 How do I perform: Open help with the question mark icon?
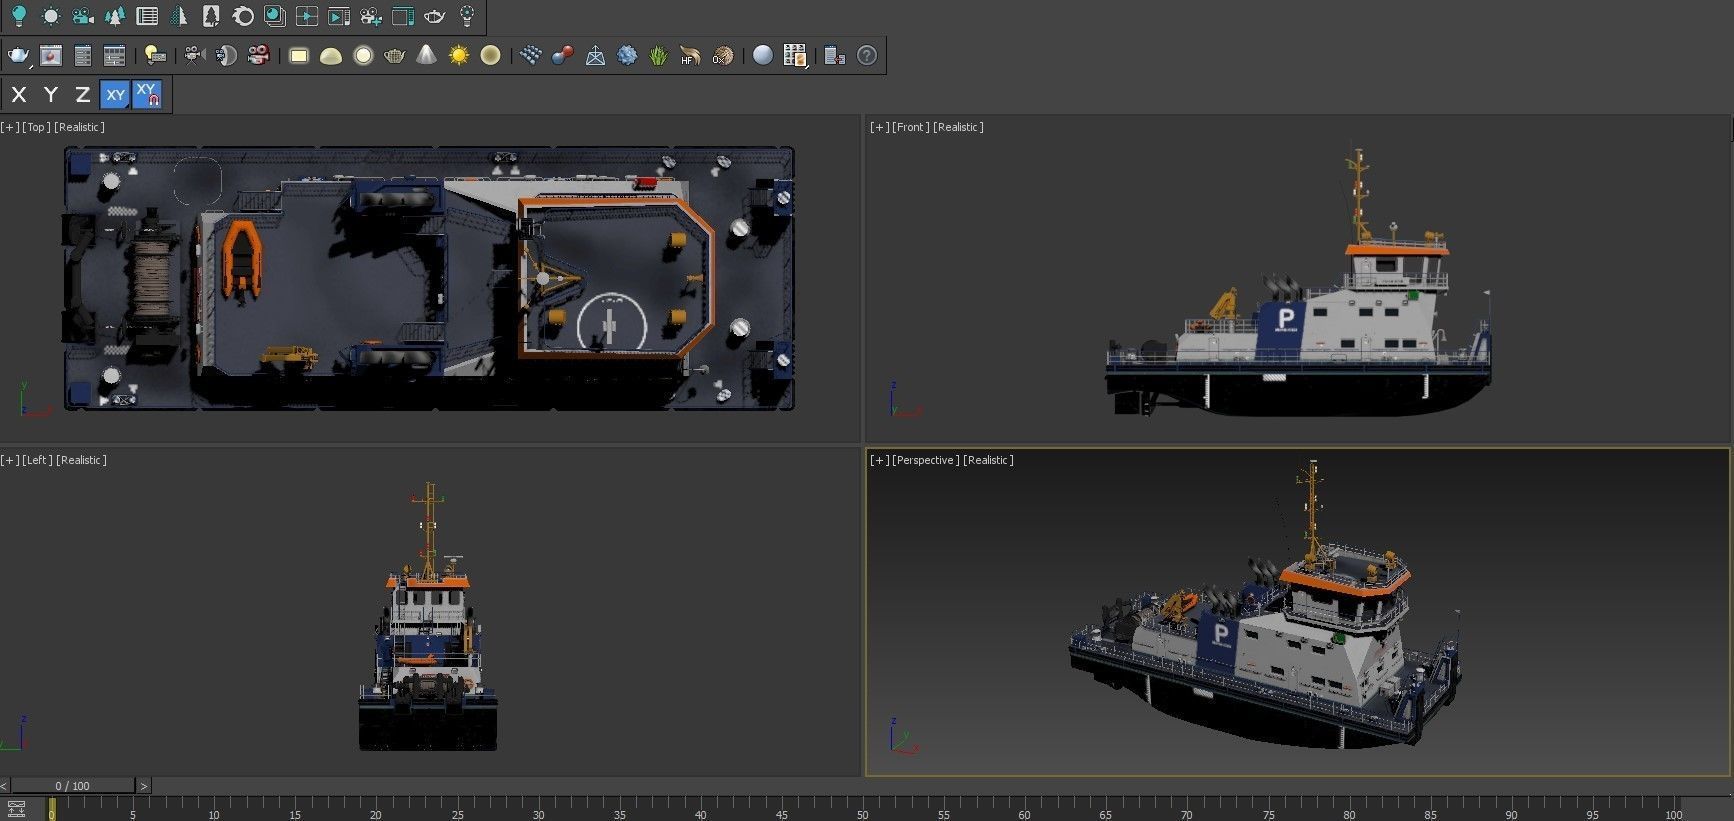click(x=867, y=56)
